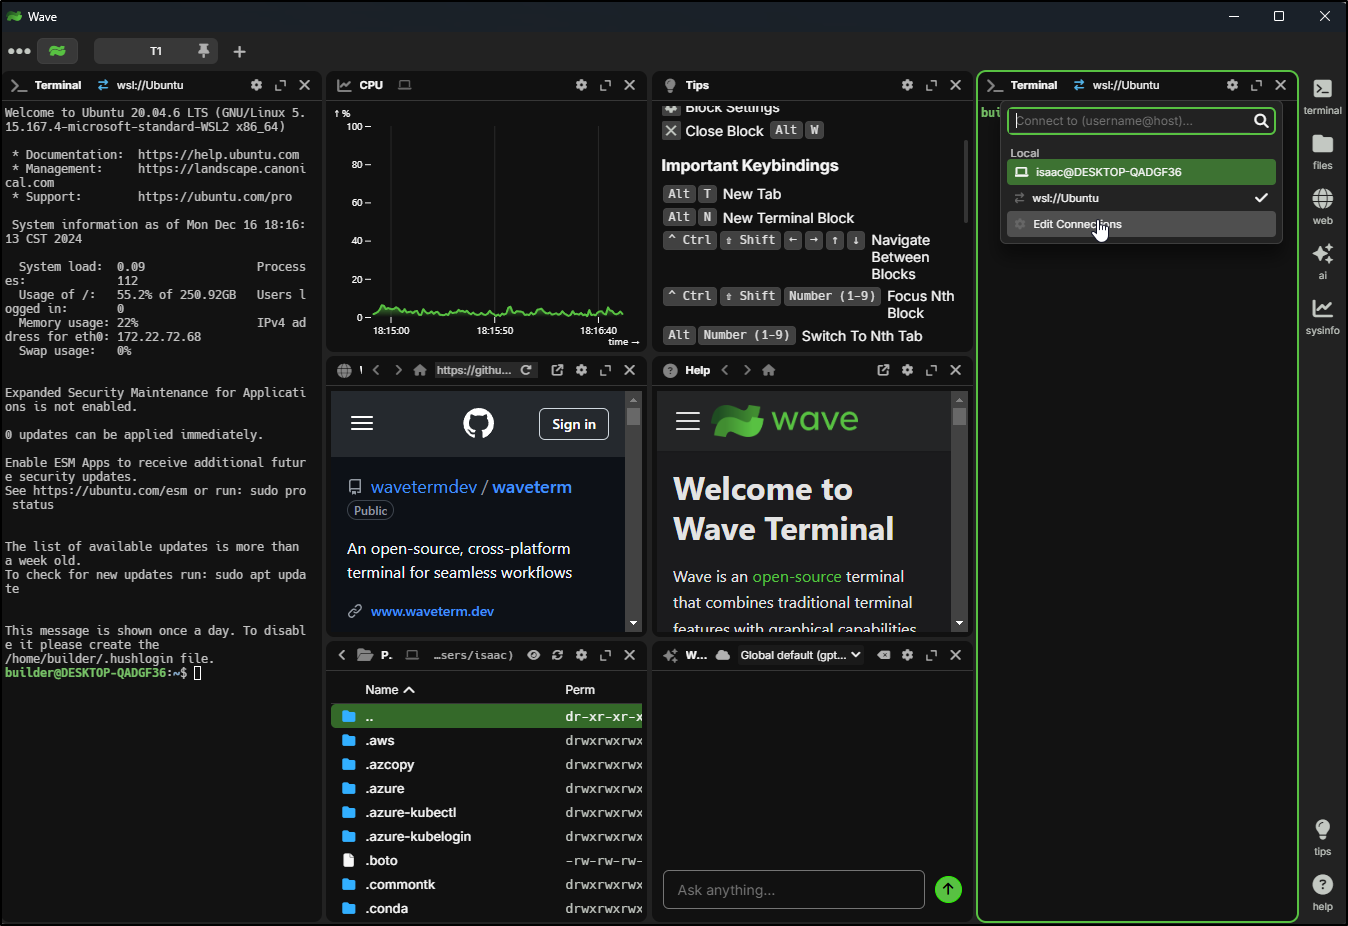Select the .azure folder row
This screenshot has height=926, width=1348.
click(x=486, y=789)
